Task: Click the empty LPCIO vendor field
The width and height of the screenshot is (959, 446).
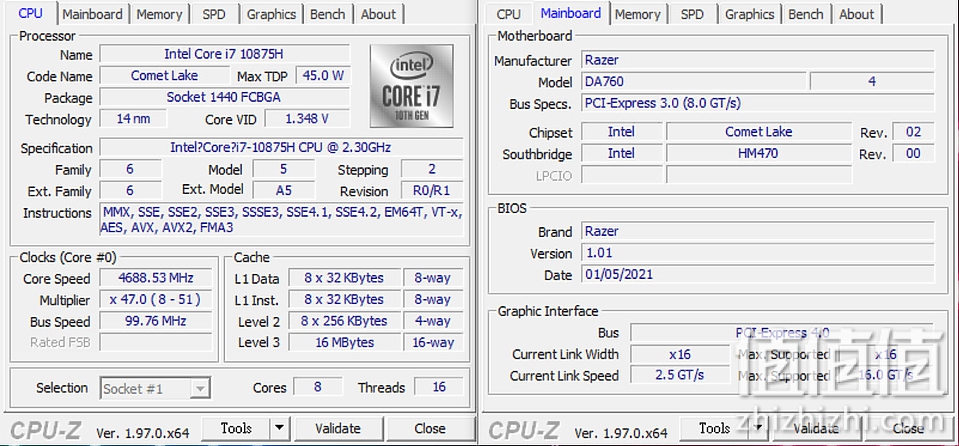Action: pyautogui.click(x=621, y=175)
